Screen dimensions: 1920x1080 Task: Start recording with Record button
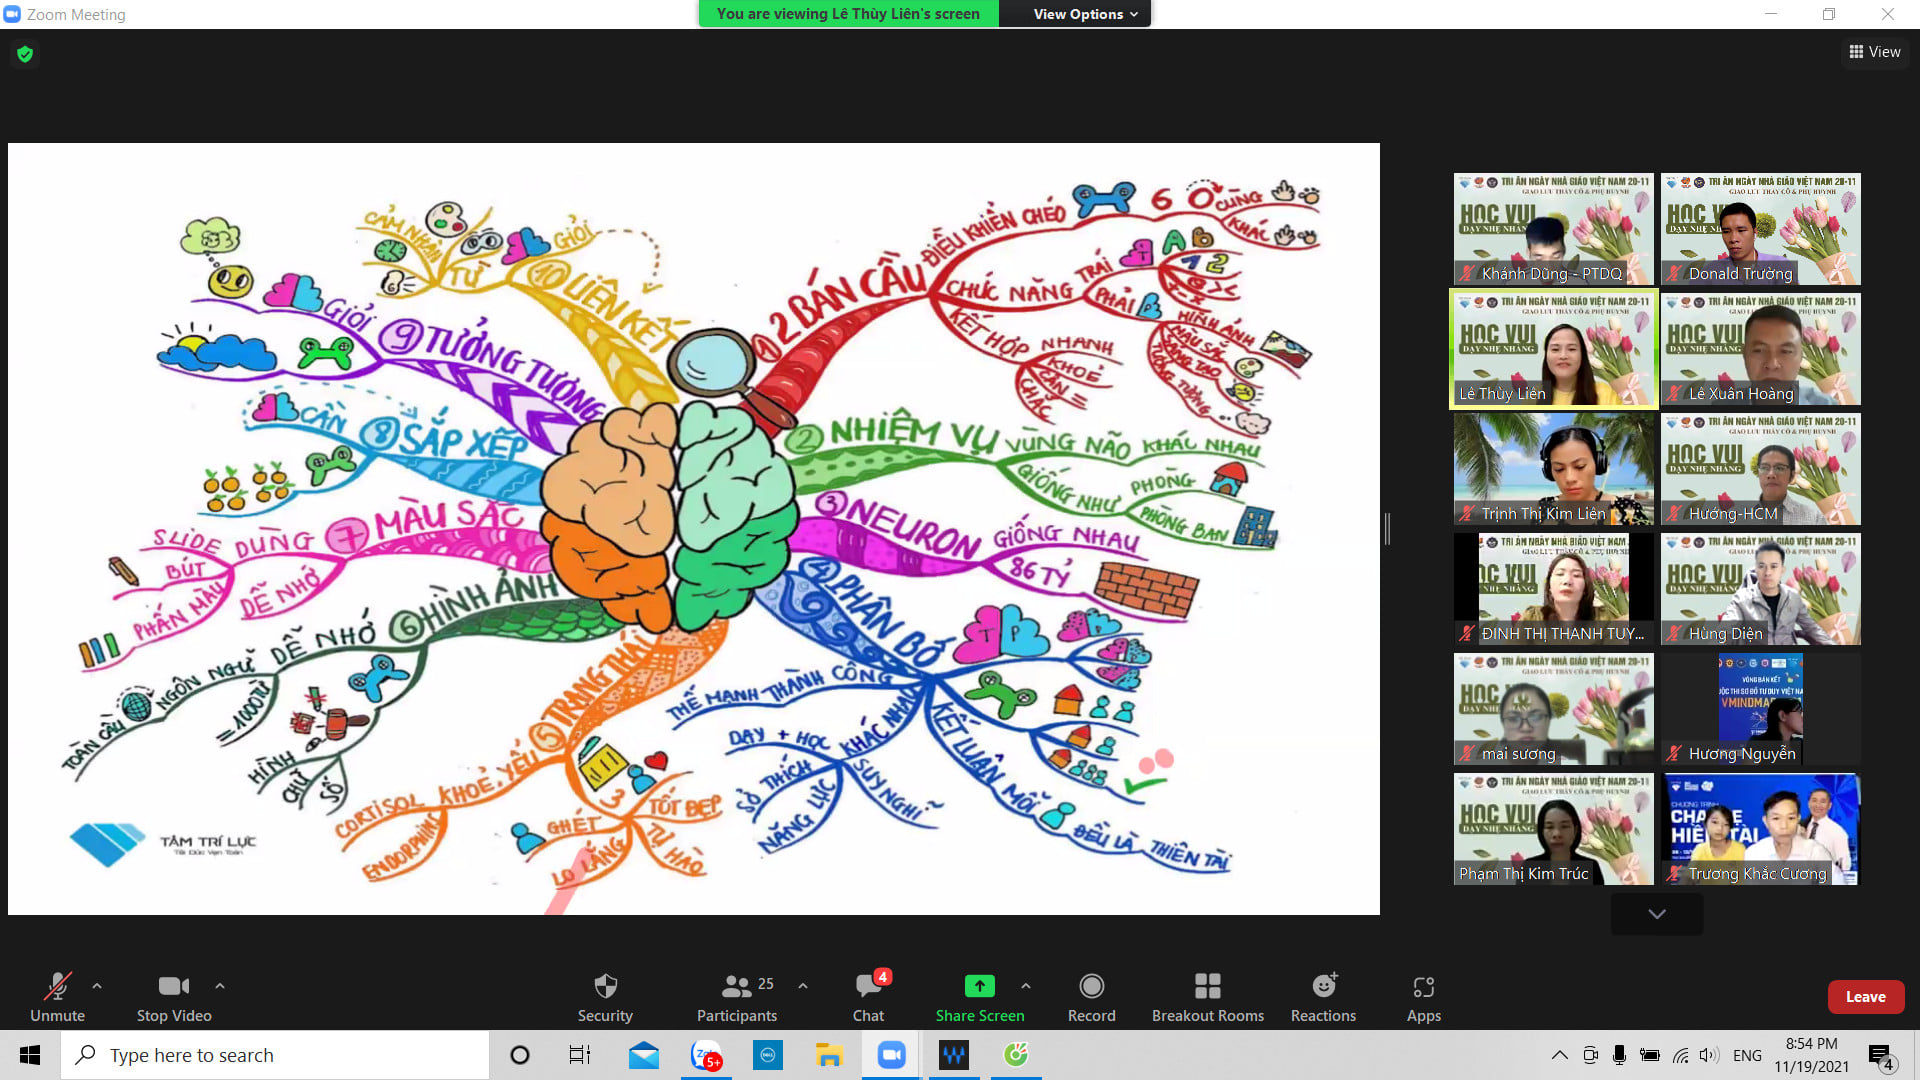tap(1091, 997)
